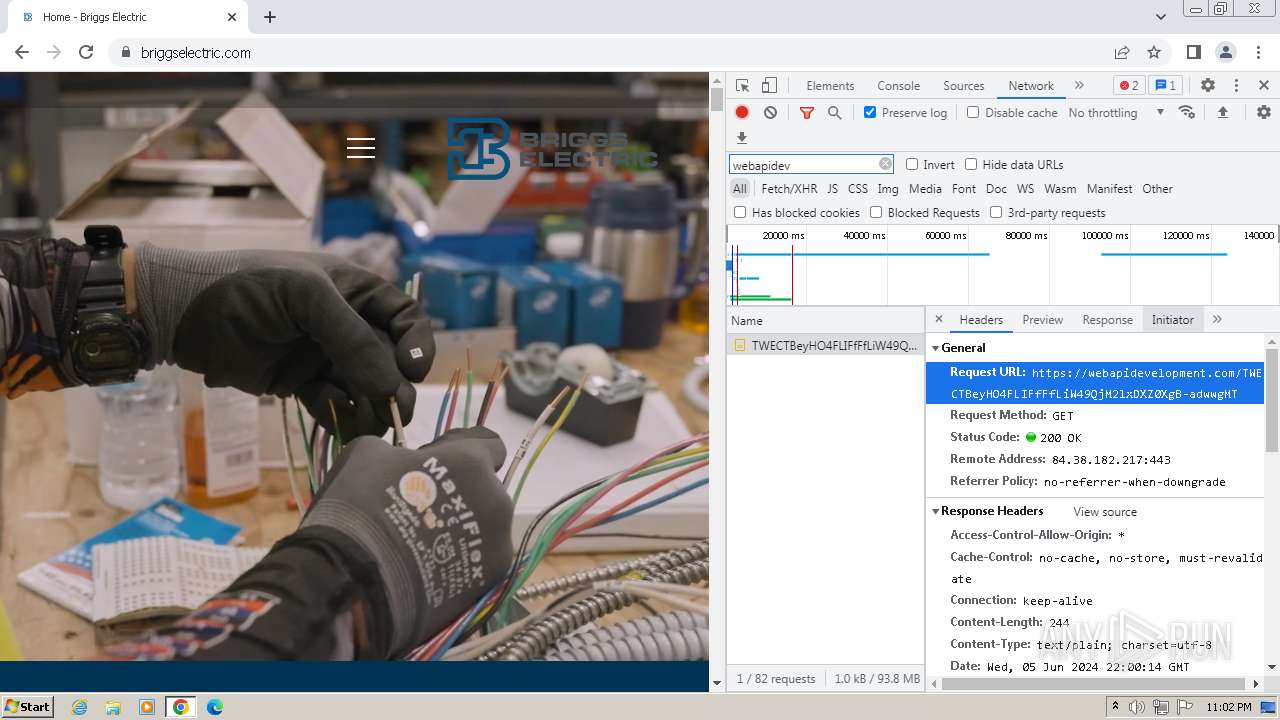Open the Windows Start menu
The height and width of the screenshot is (720, 1280).
27,706
